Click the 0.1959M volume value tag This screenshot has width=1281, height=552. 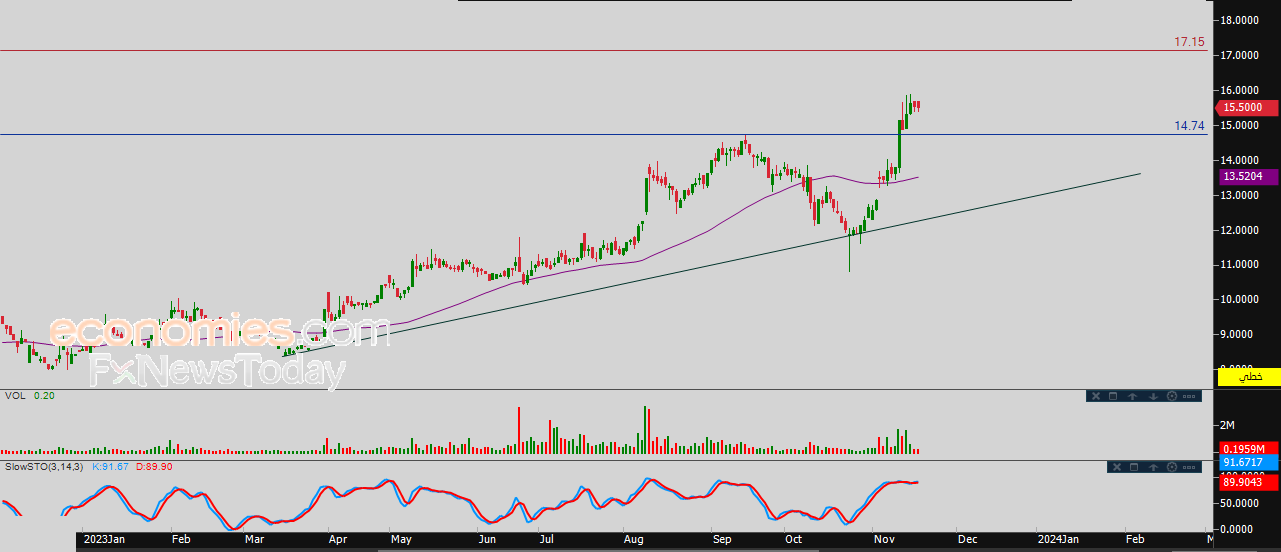(1249, 448)
